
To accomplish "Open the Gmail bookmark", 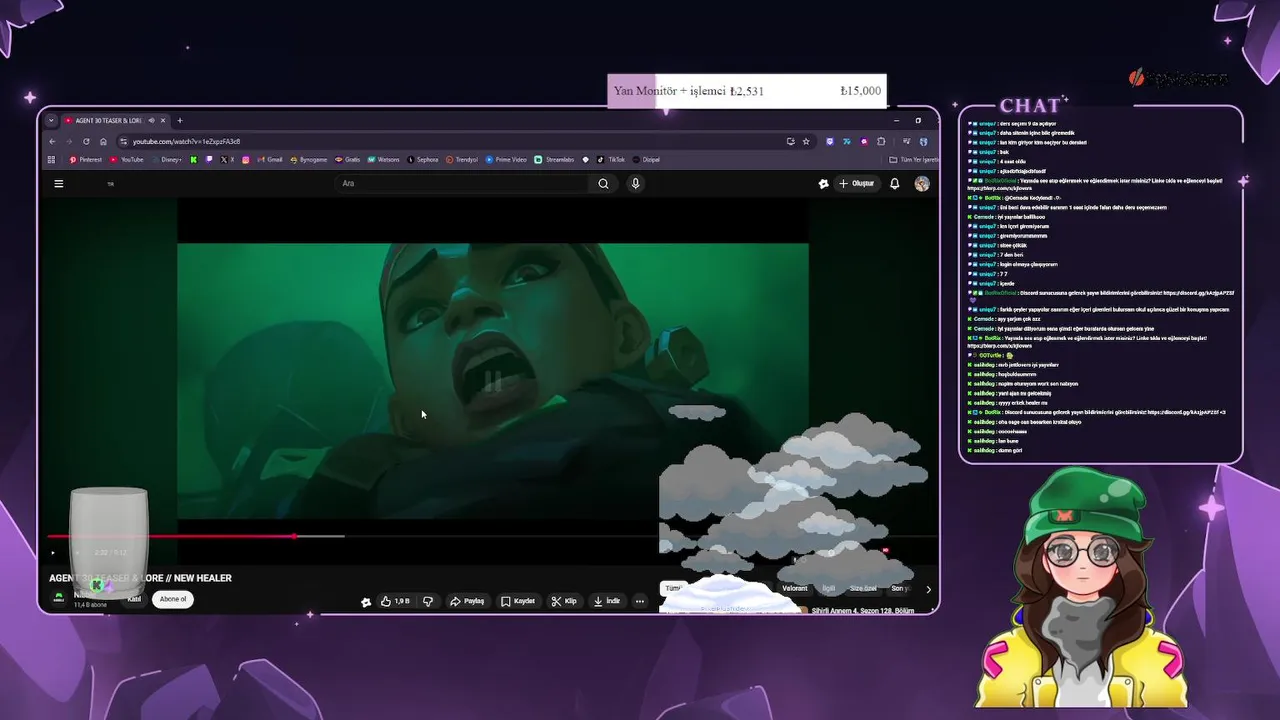I will (x=270, y=160).
